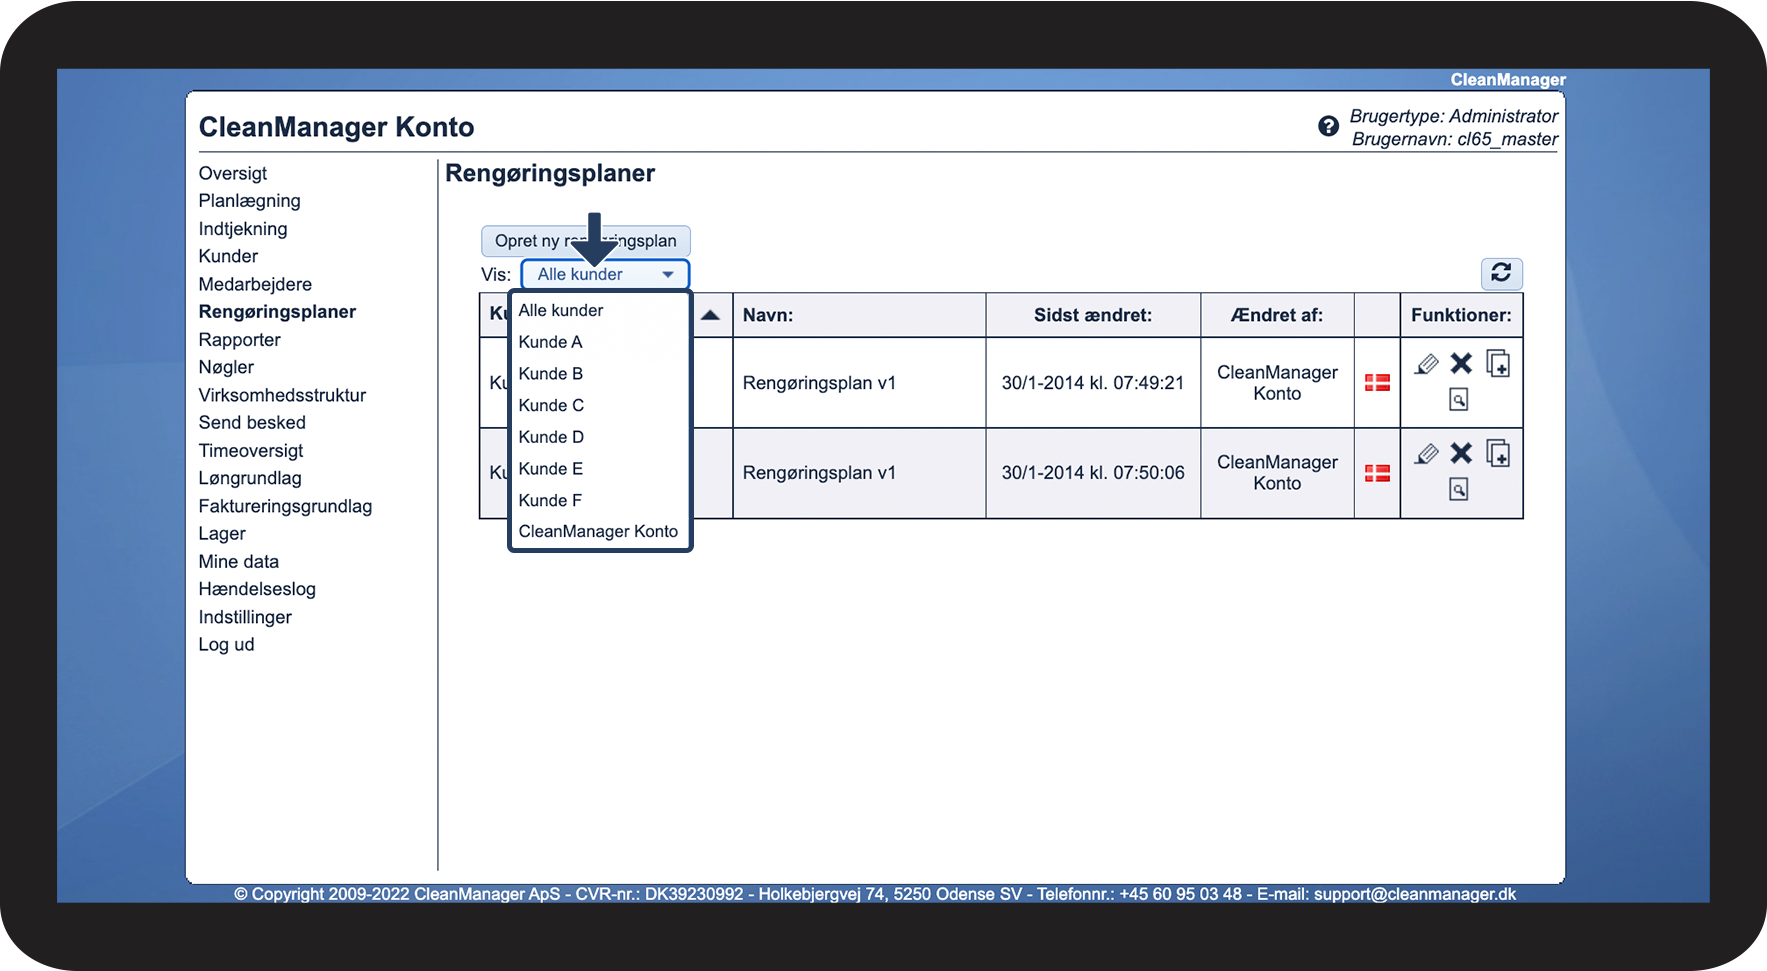Screen dimensions: 1767x971
Task: Sort by customer column arrow
Action: click(x=710, y=315)
